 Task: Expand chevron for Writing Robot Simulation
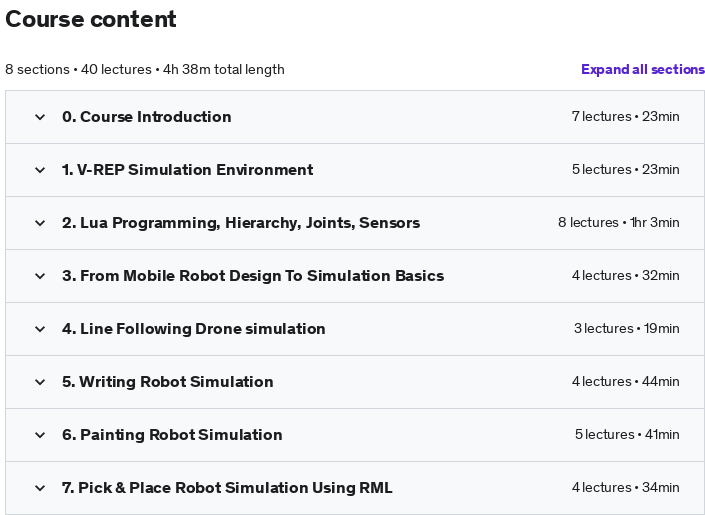click(40, 382)
